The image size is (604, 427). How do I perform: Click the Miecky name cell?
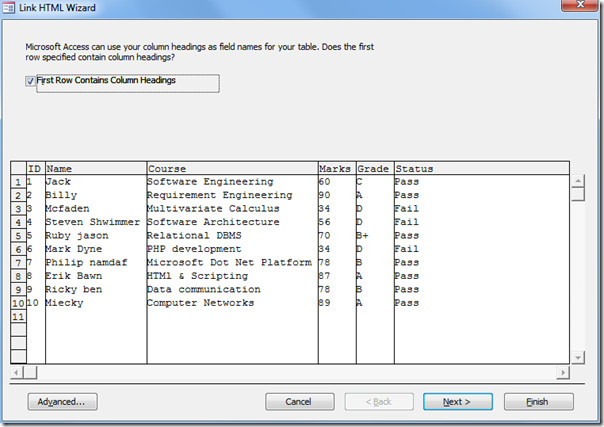click(x=96, y=303)
